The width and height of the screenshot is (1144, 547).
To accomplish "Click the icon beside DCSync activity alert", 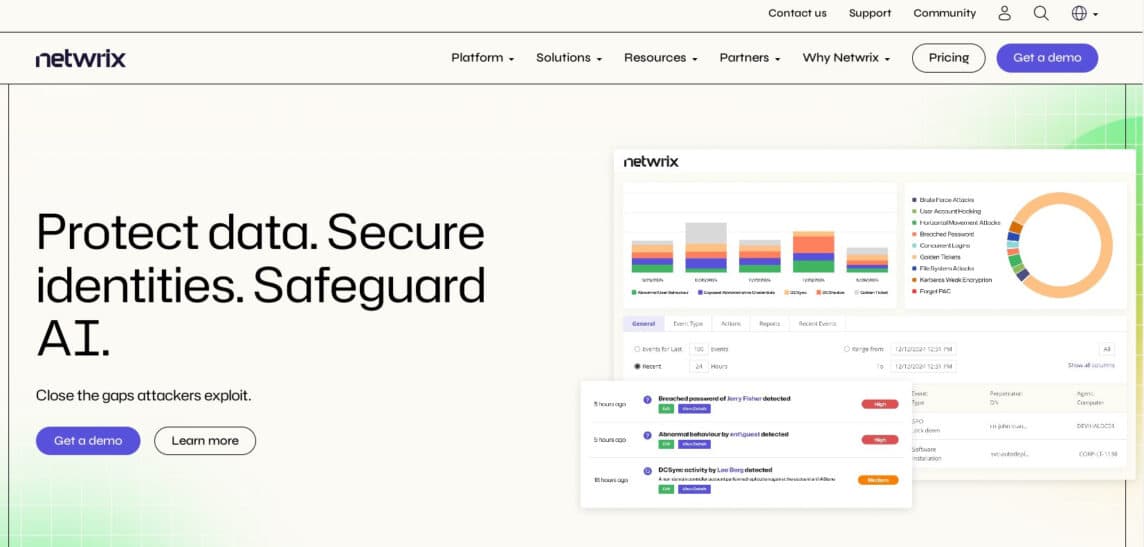I will pyautogui.click(x=647, y=471).
